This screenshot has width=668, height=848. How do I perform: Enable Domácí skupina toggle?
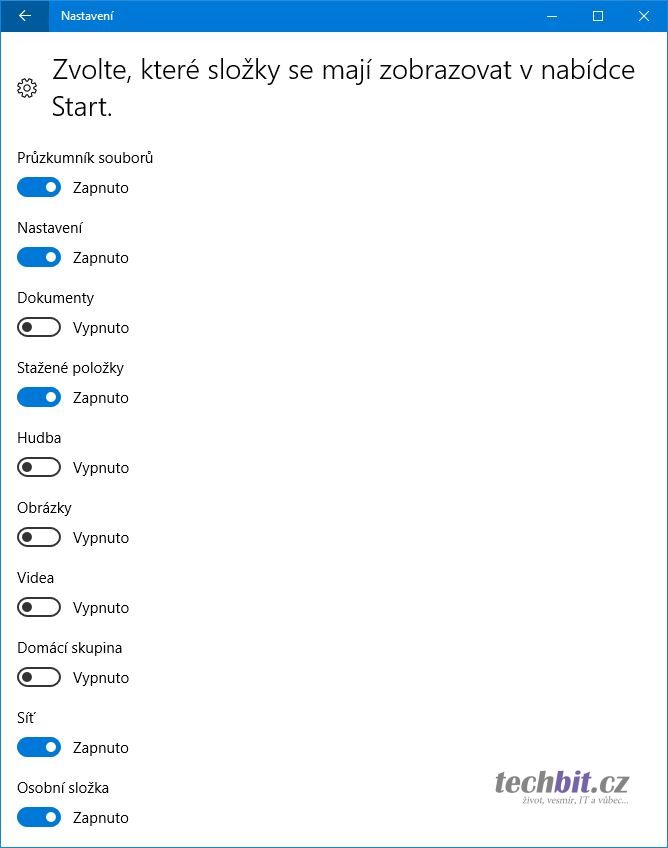39,678
